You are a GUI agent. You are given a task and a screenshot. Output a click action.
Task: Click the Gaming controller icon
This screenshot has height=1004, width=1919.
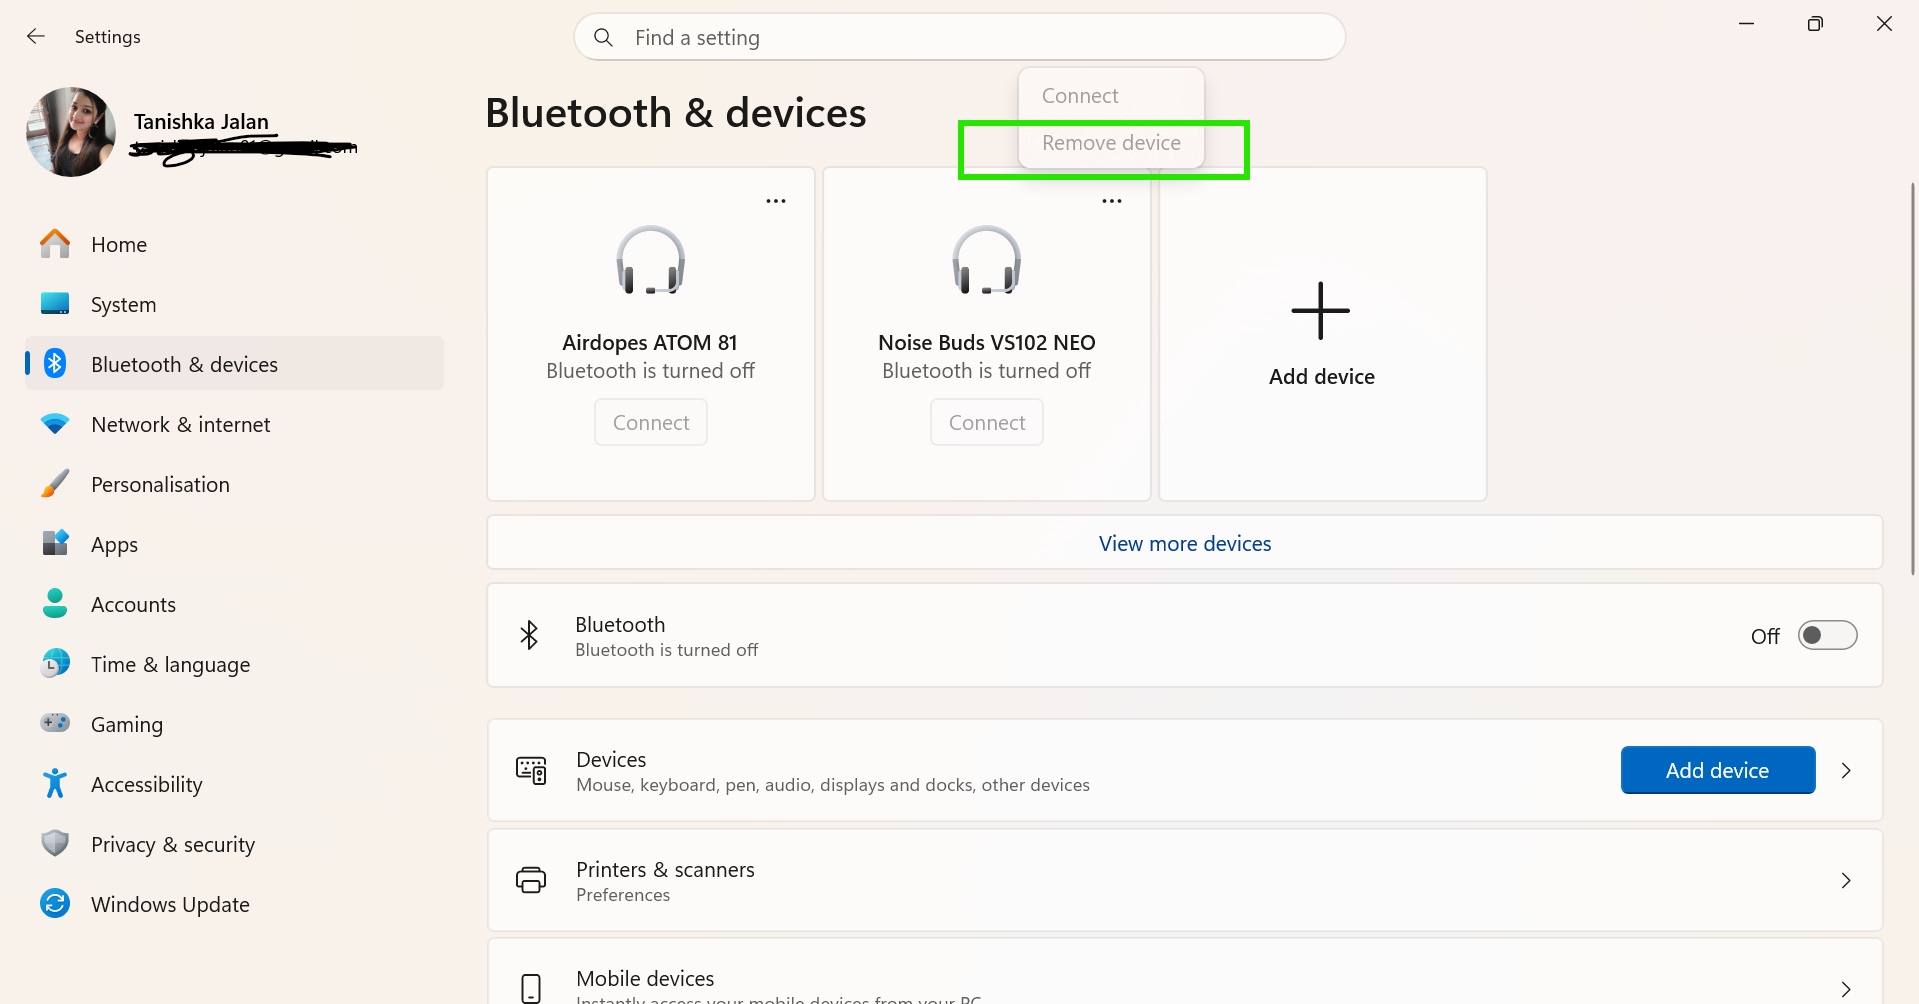point(55,722)
